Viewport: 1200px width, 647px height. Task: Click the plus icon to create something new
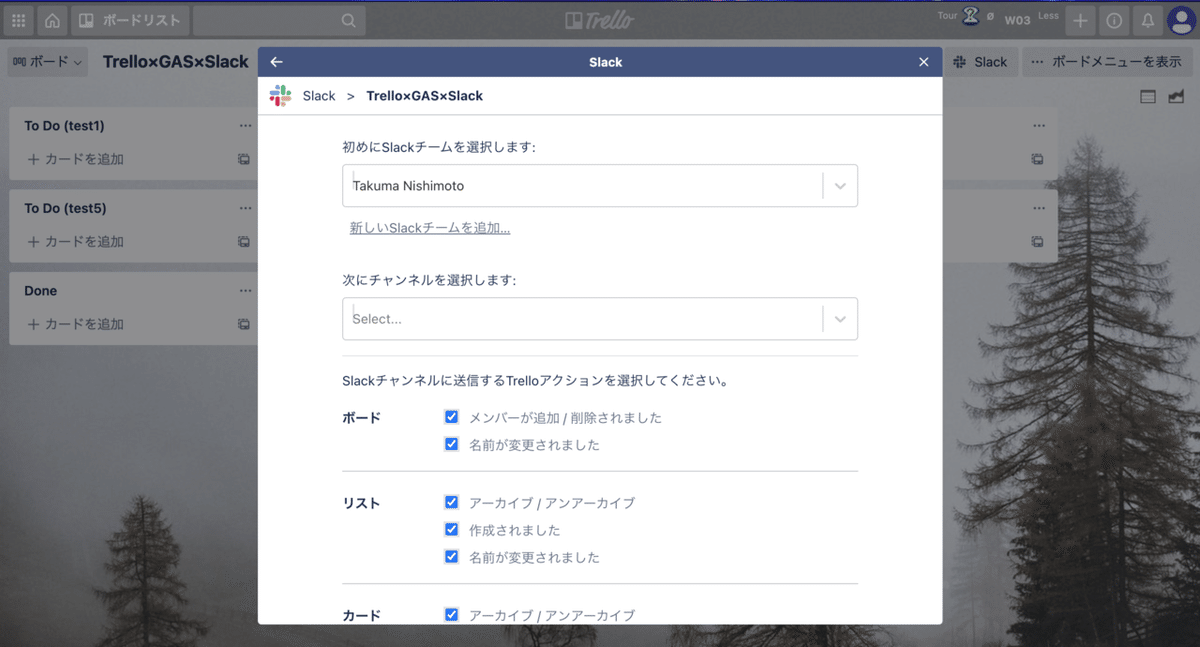coord(1080,20)
